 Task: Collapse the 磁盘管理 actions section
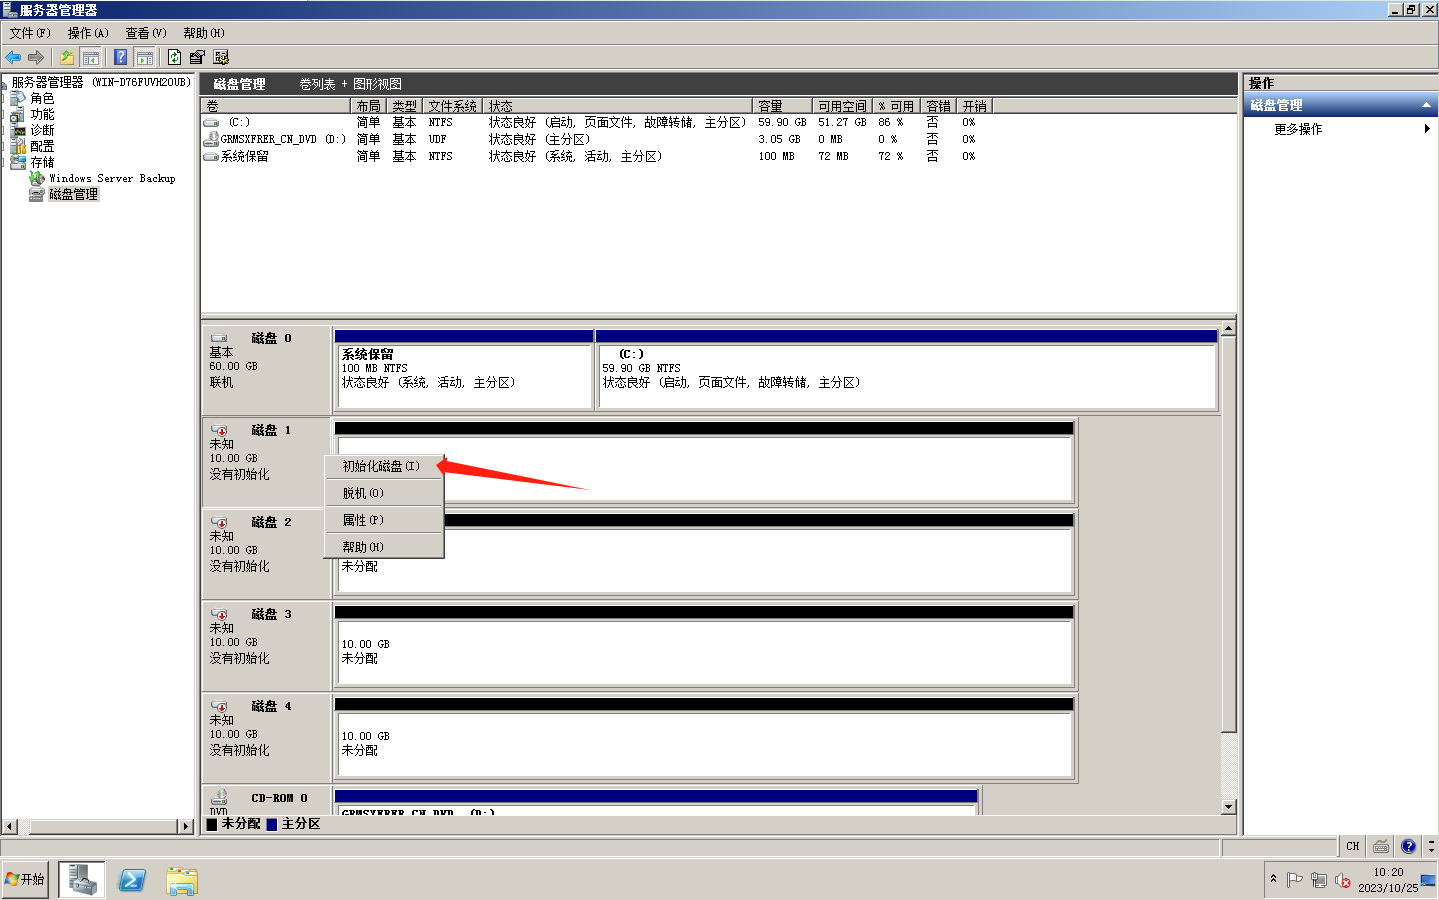tap(1427, 105)
